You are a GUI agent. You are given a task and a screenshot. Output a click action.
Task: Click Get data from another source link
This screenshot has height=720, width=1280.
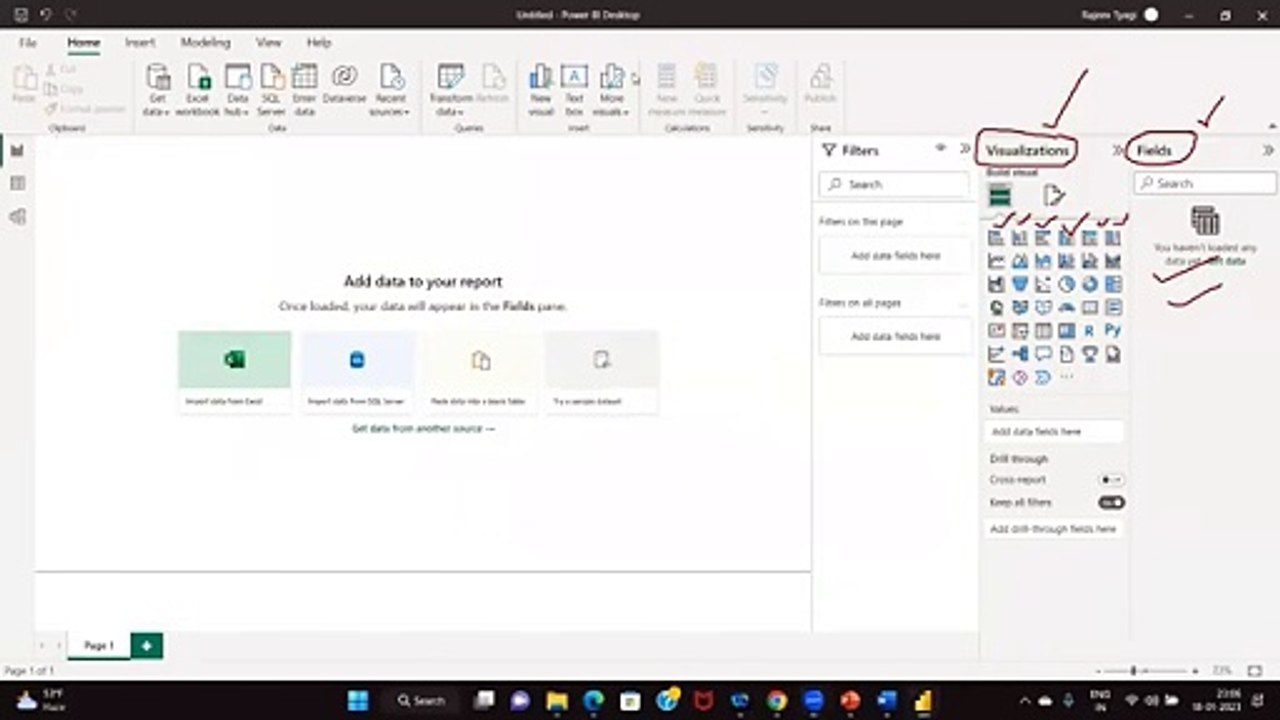pos(423,428)
